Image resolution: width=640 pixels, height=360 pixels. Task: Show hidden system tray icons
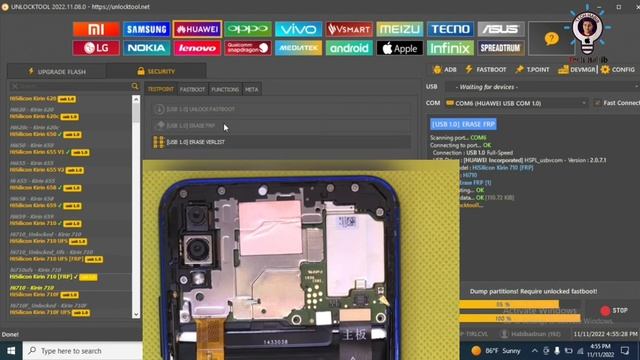(534, 351)
